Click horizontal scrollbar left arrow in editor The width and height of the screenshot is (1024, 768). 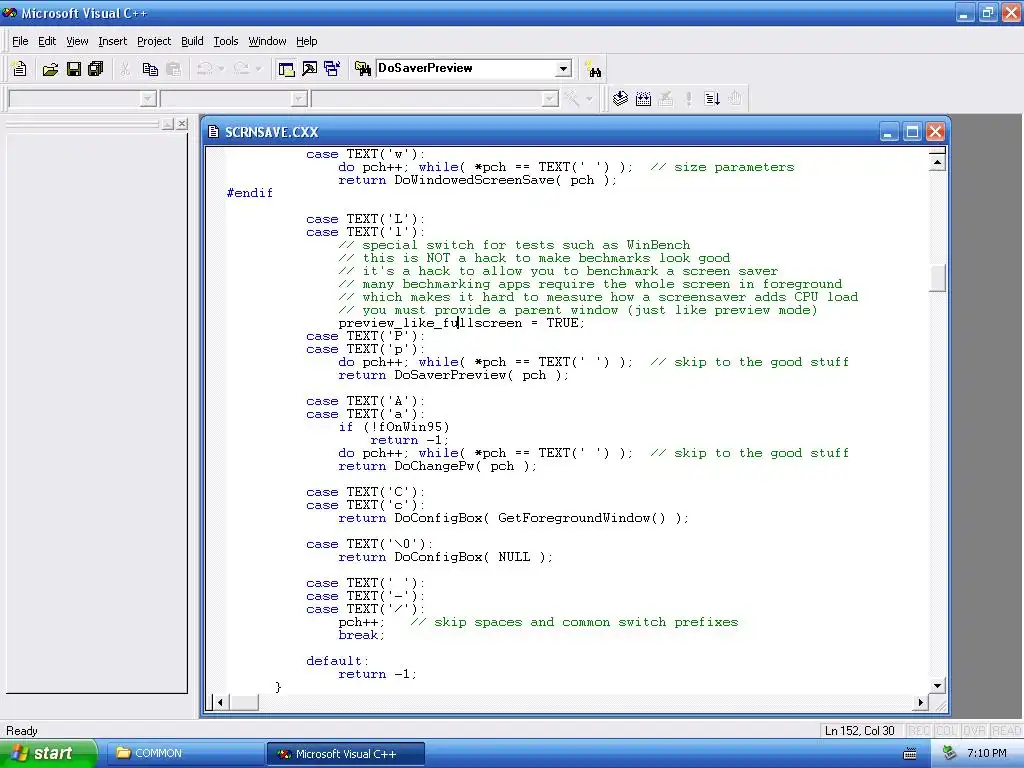click(x=220, y=703)
